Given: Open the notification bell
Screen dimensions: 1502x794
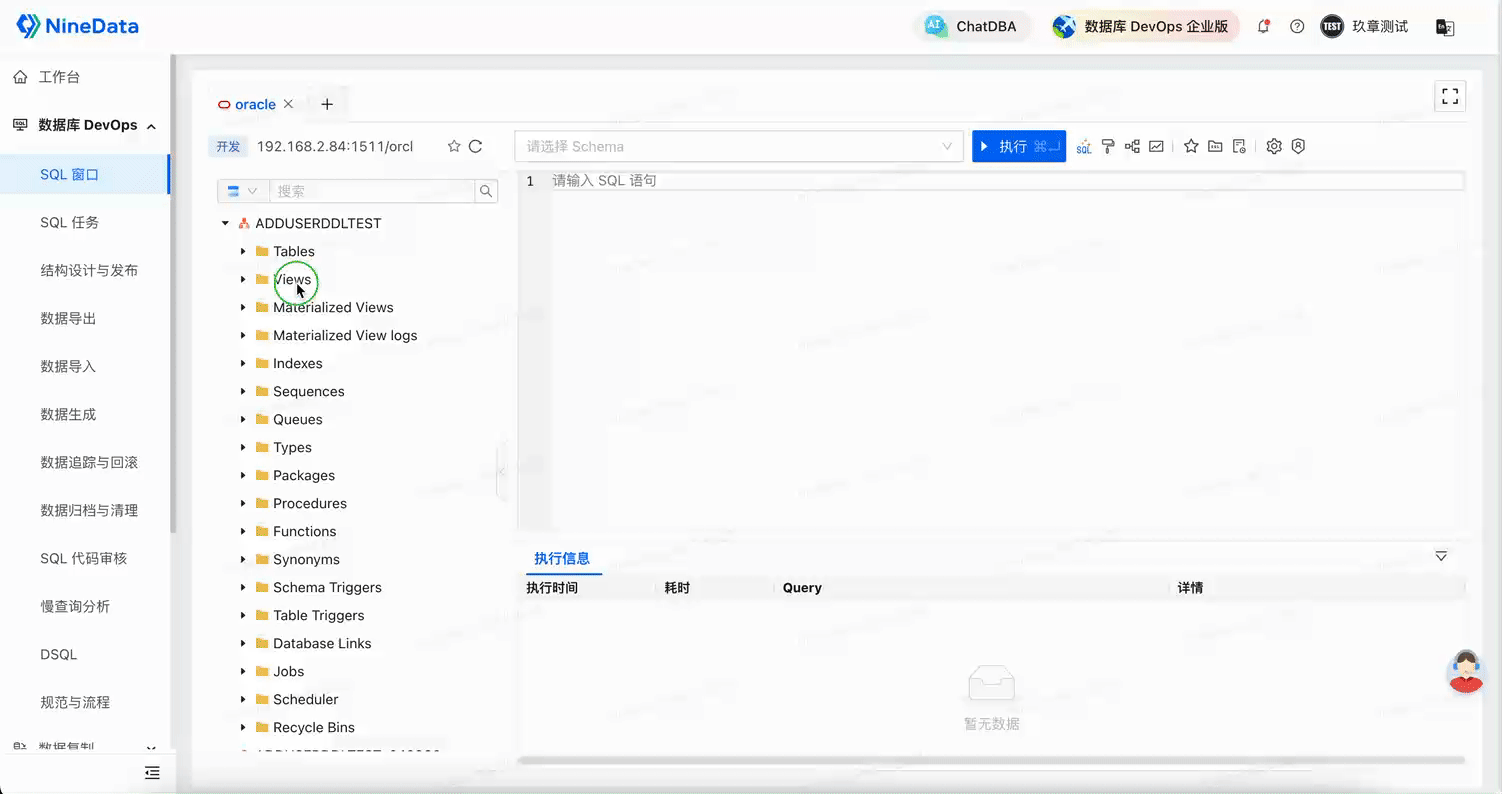Looking at the screenshot, I should [x=1264, y=27].
